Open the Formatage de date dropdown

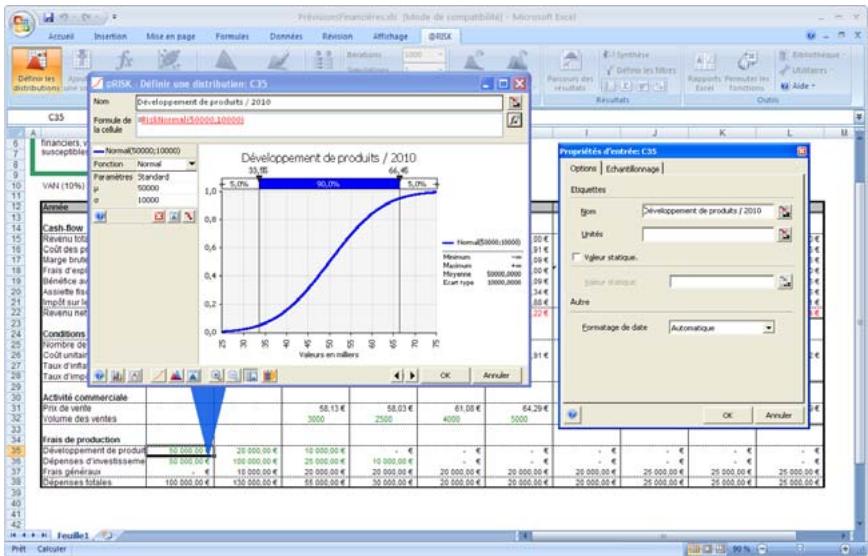click(x=768, y=327)
